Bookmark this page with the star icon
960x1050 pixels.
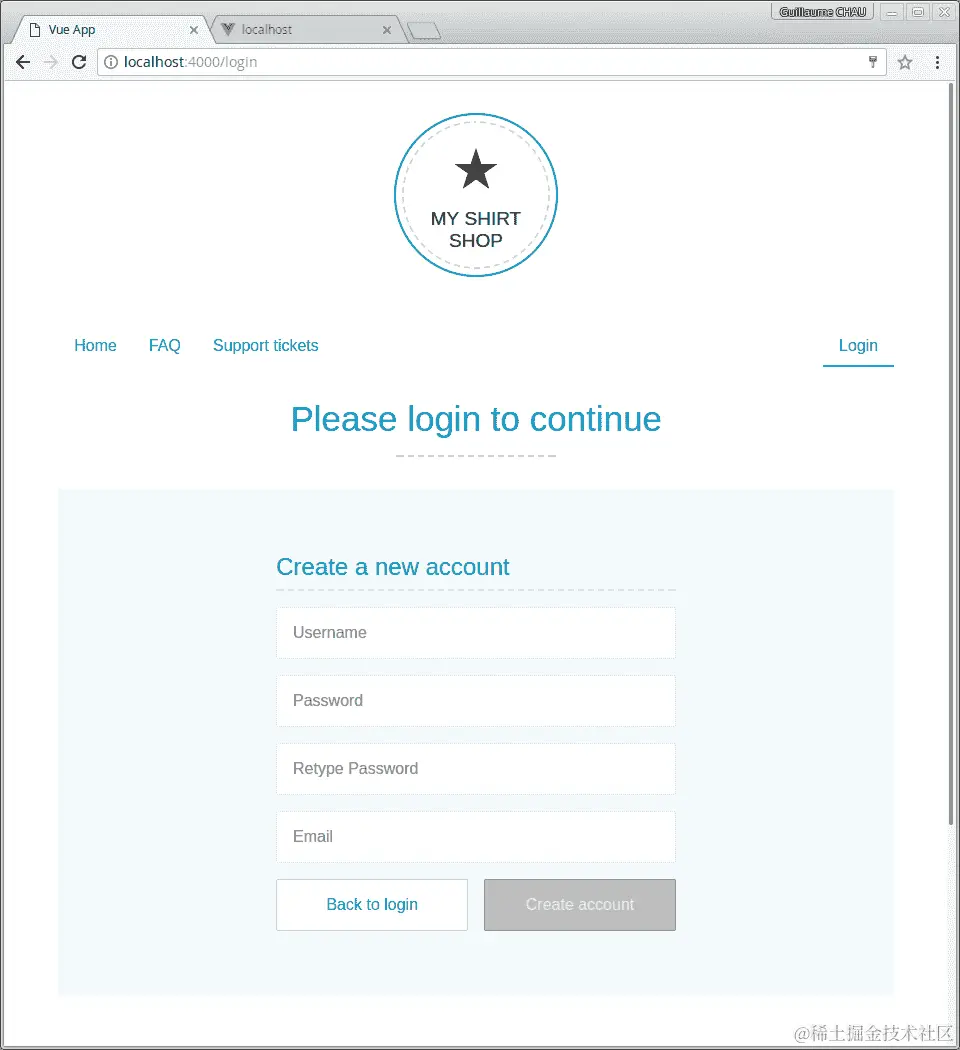[x=905, y=62]
